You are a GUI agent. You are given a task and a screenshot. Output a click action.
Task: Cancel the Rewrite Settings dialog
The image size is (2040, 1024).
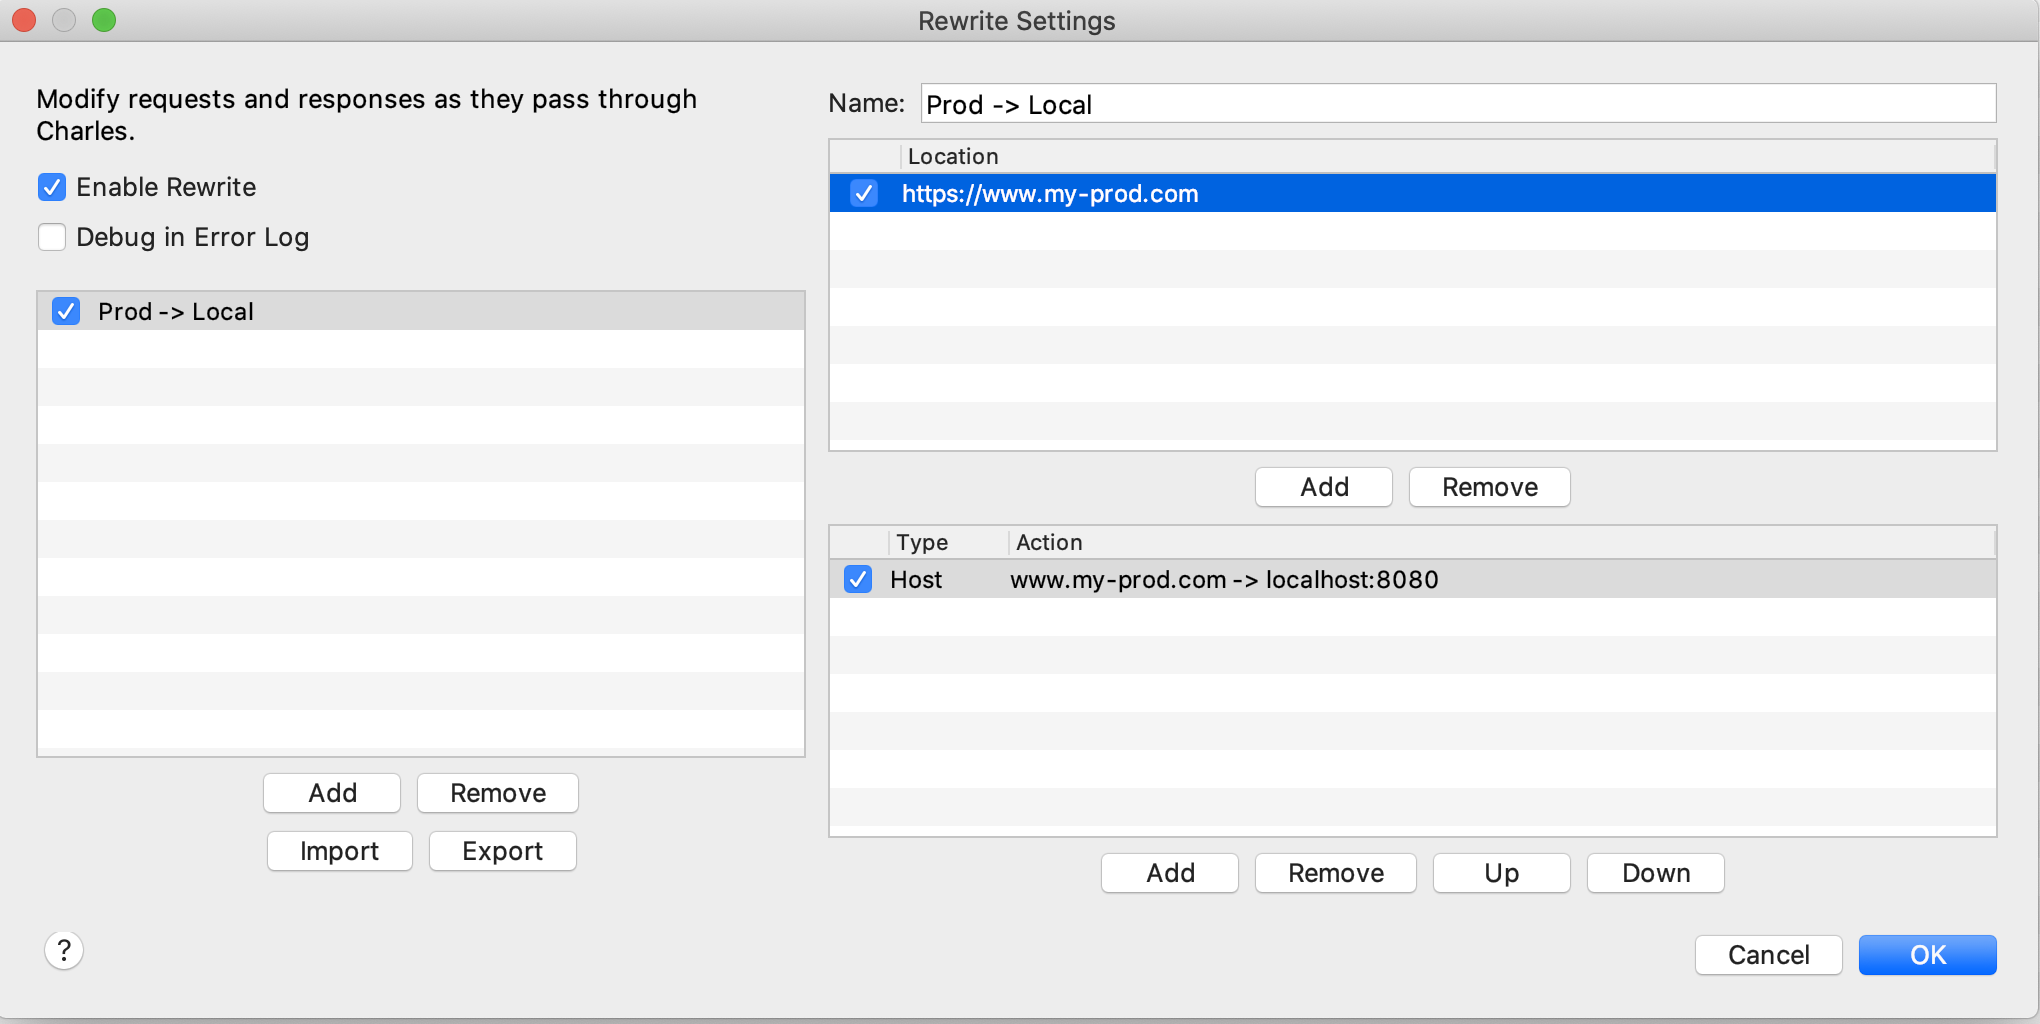(1768, 955)
